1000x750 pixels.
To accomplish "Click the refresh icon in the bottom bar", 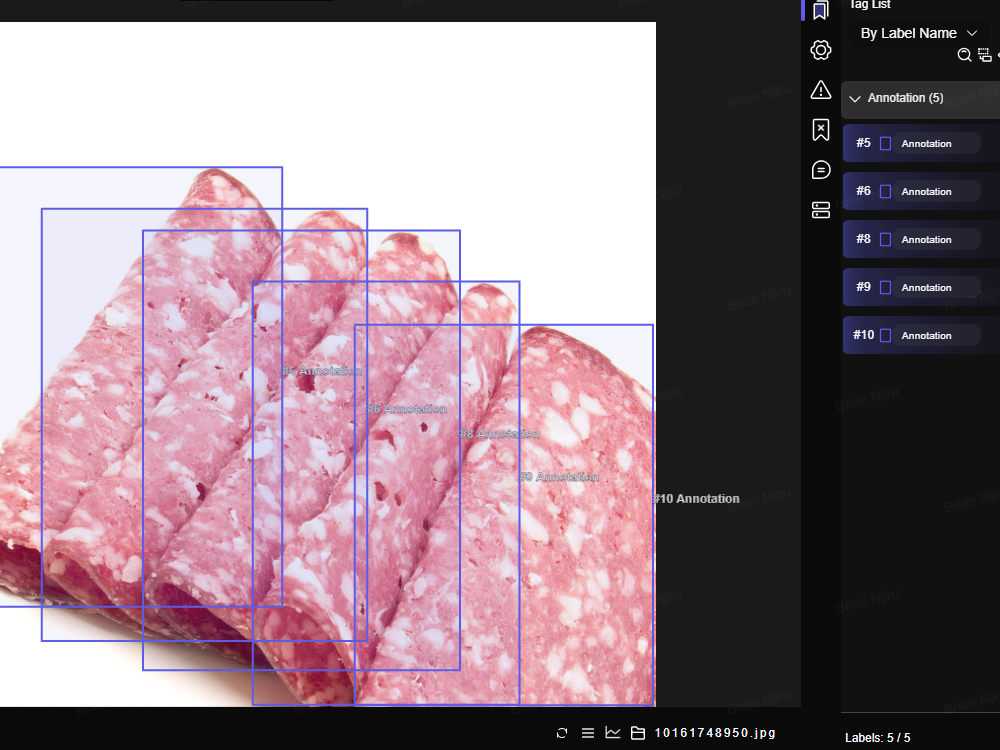I will 562,733.
